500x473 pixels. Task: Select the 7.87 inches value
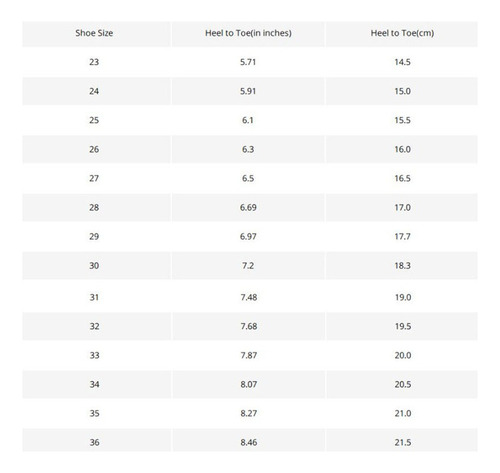pyautogui.click(x=249, y=355)
